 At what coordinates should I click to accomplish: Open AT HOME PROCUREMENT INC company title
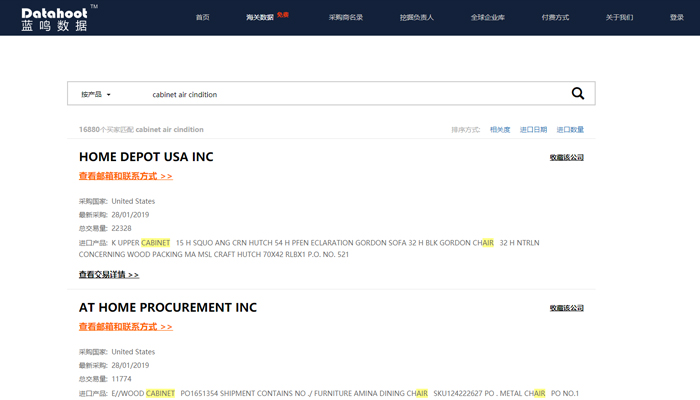[168, 307]
